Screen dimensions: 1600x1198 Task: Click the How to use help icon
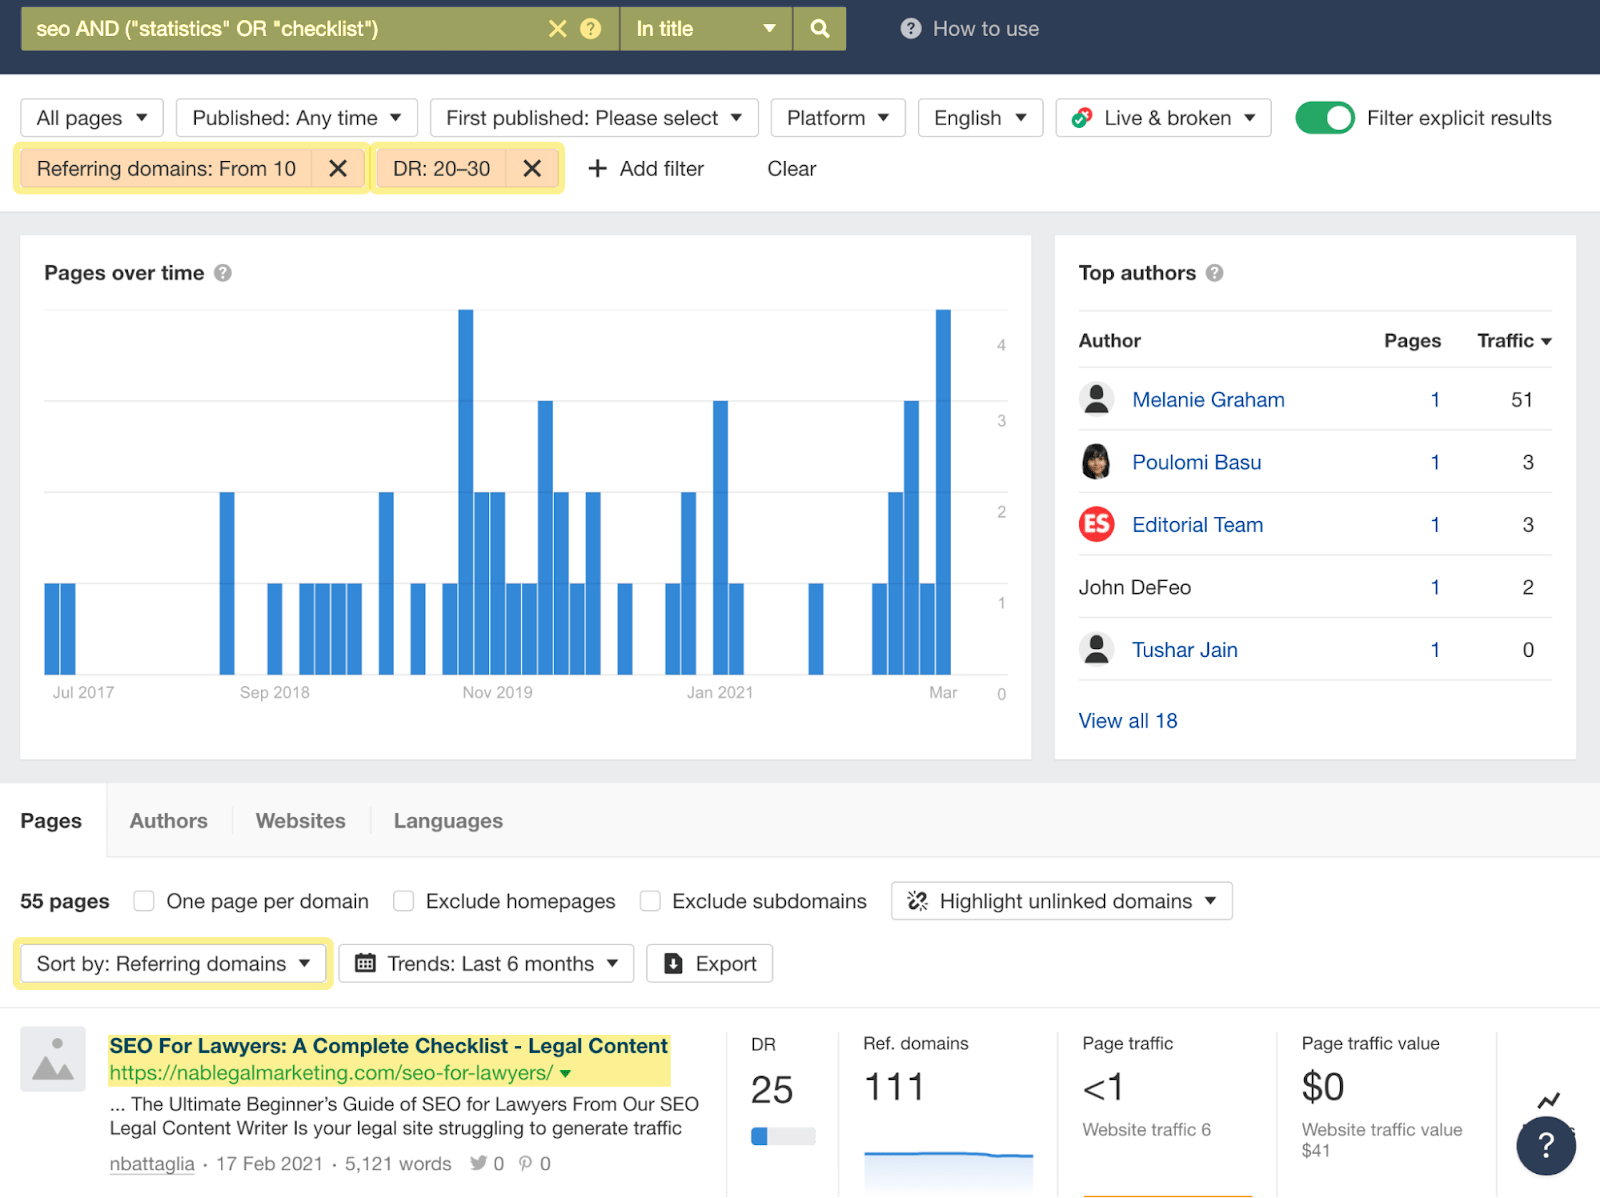[x=910, y=28]
